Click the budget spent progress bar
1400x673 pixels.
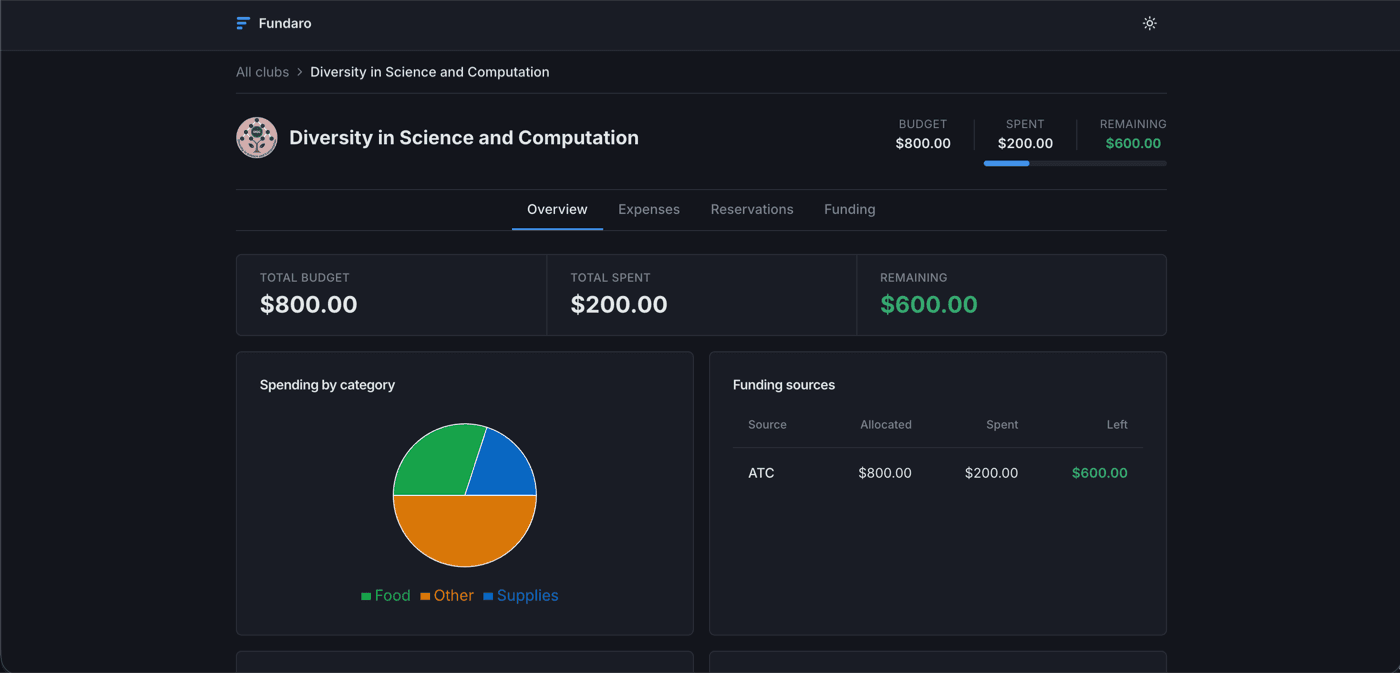coord(1075,163)
